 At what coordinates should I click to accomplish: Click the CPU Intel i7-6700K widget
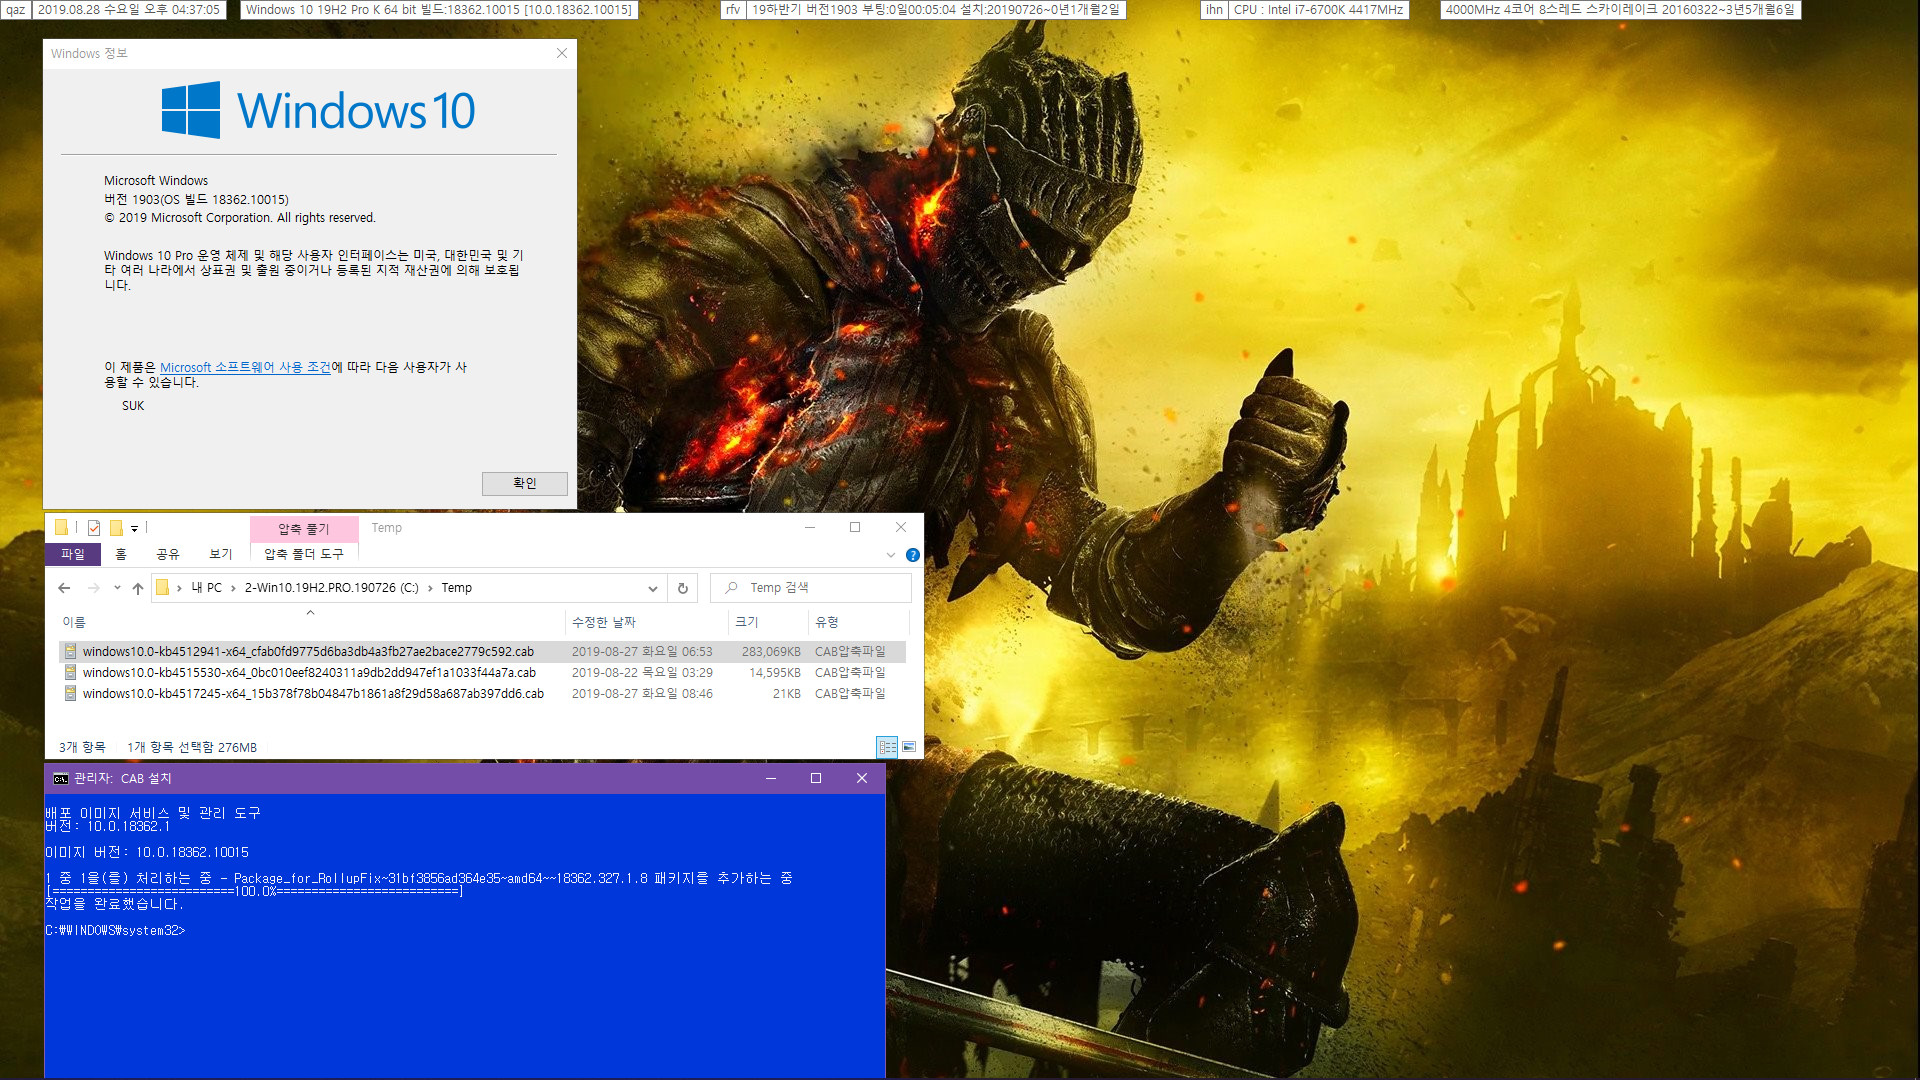[x=1318, y=10]
